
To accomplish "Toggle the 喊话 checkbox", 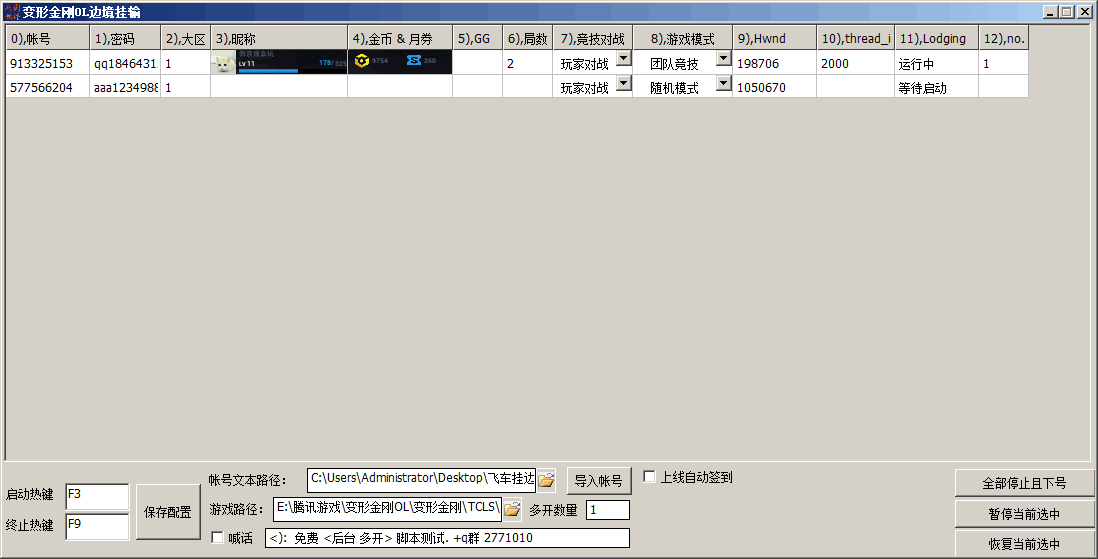I will 217,538.
